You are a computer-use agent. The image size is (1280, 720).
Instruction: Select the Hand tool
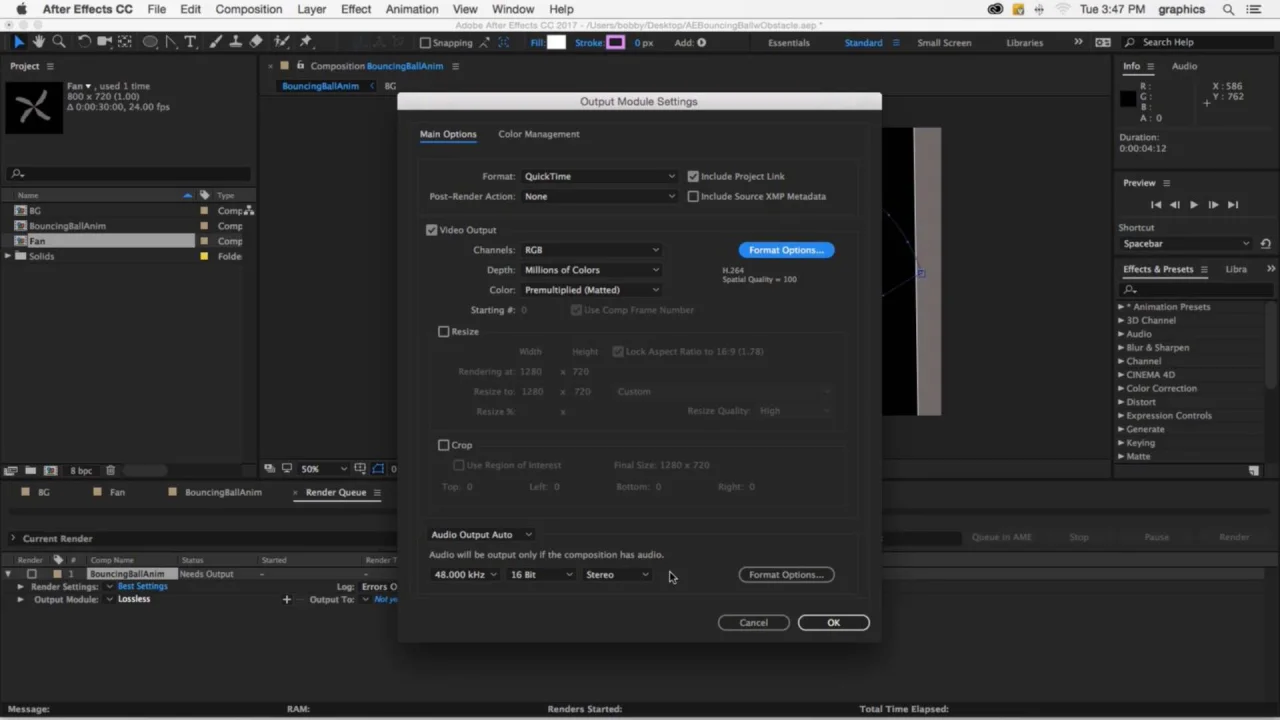[38, 42]
